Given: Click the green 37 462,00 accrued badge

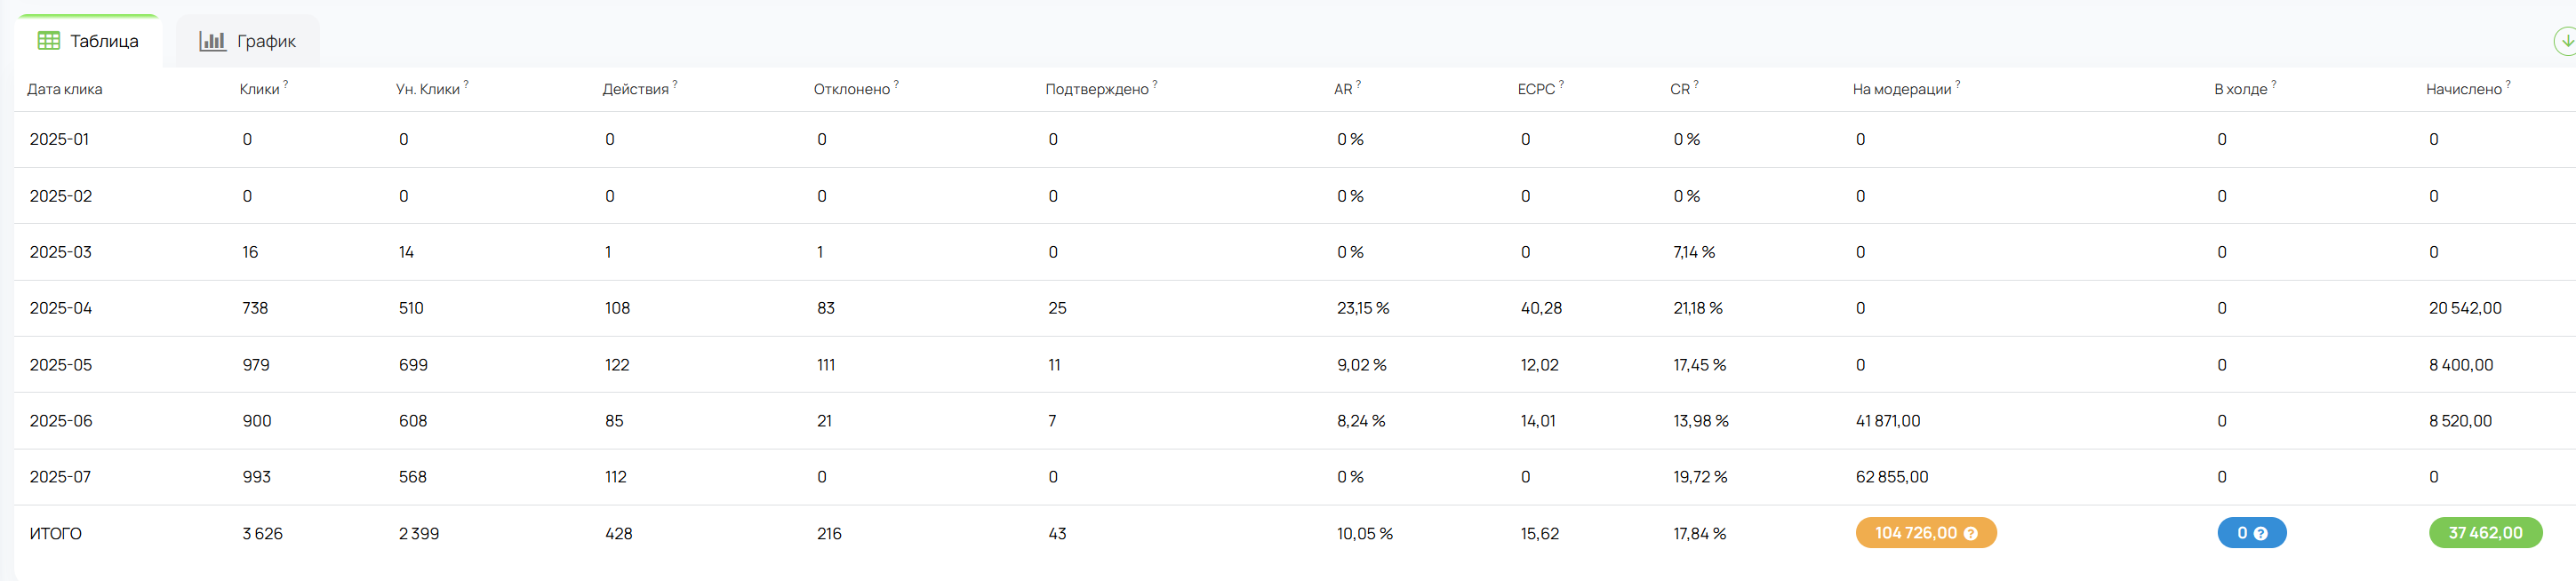Looking at the screenshot, I should click(2485, 533).
